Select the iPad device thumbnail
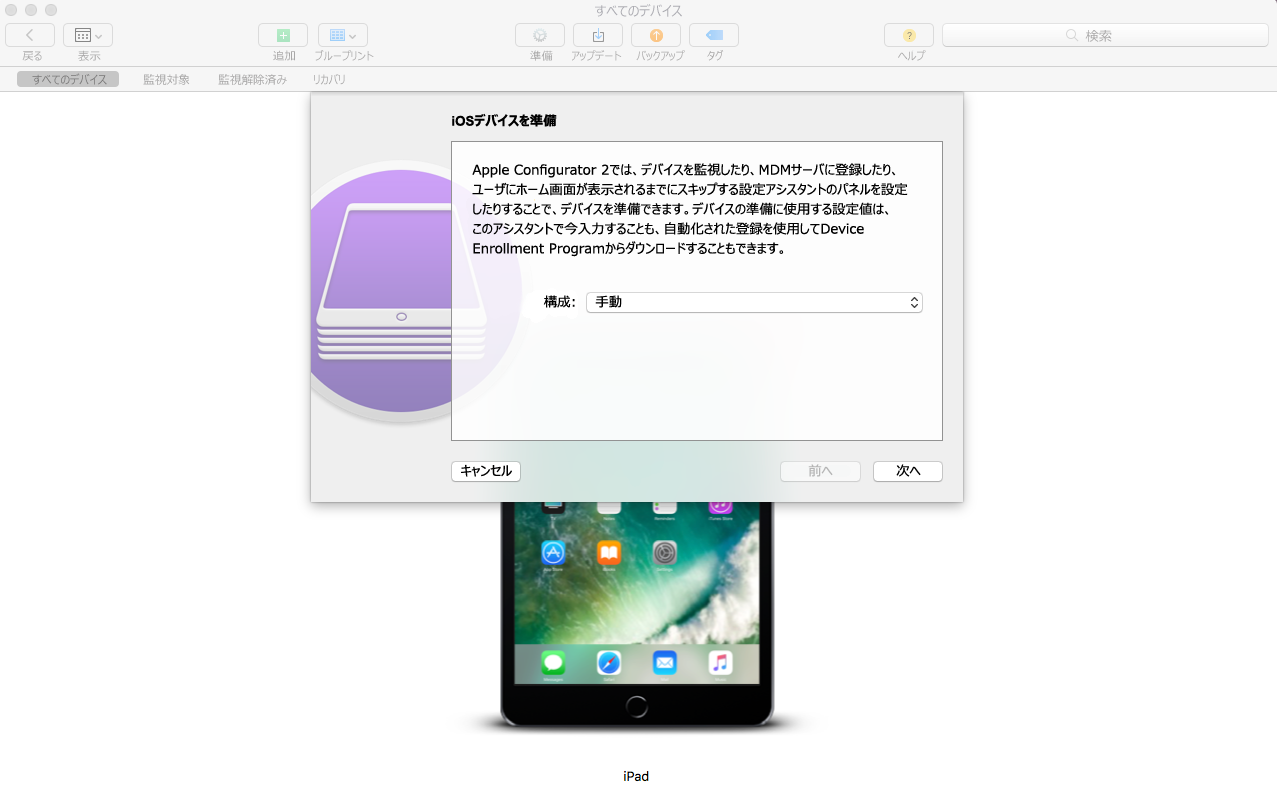 point(637,614)
